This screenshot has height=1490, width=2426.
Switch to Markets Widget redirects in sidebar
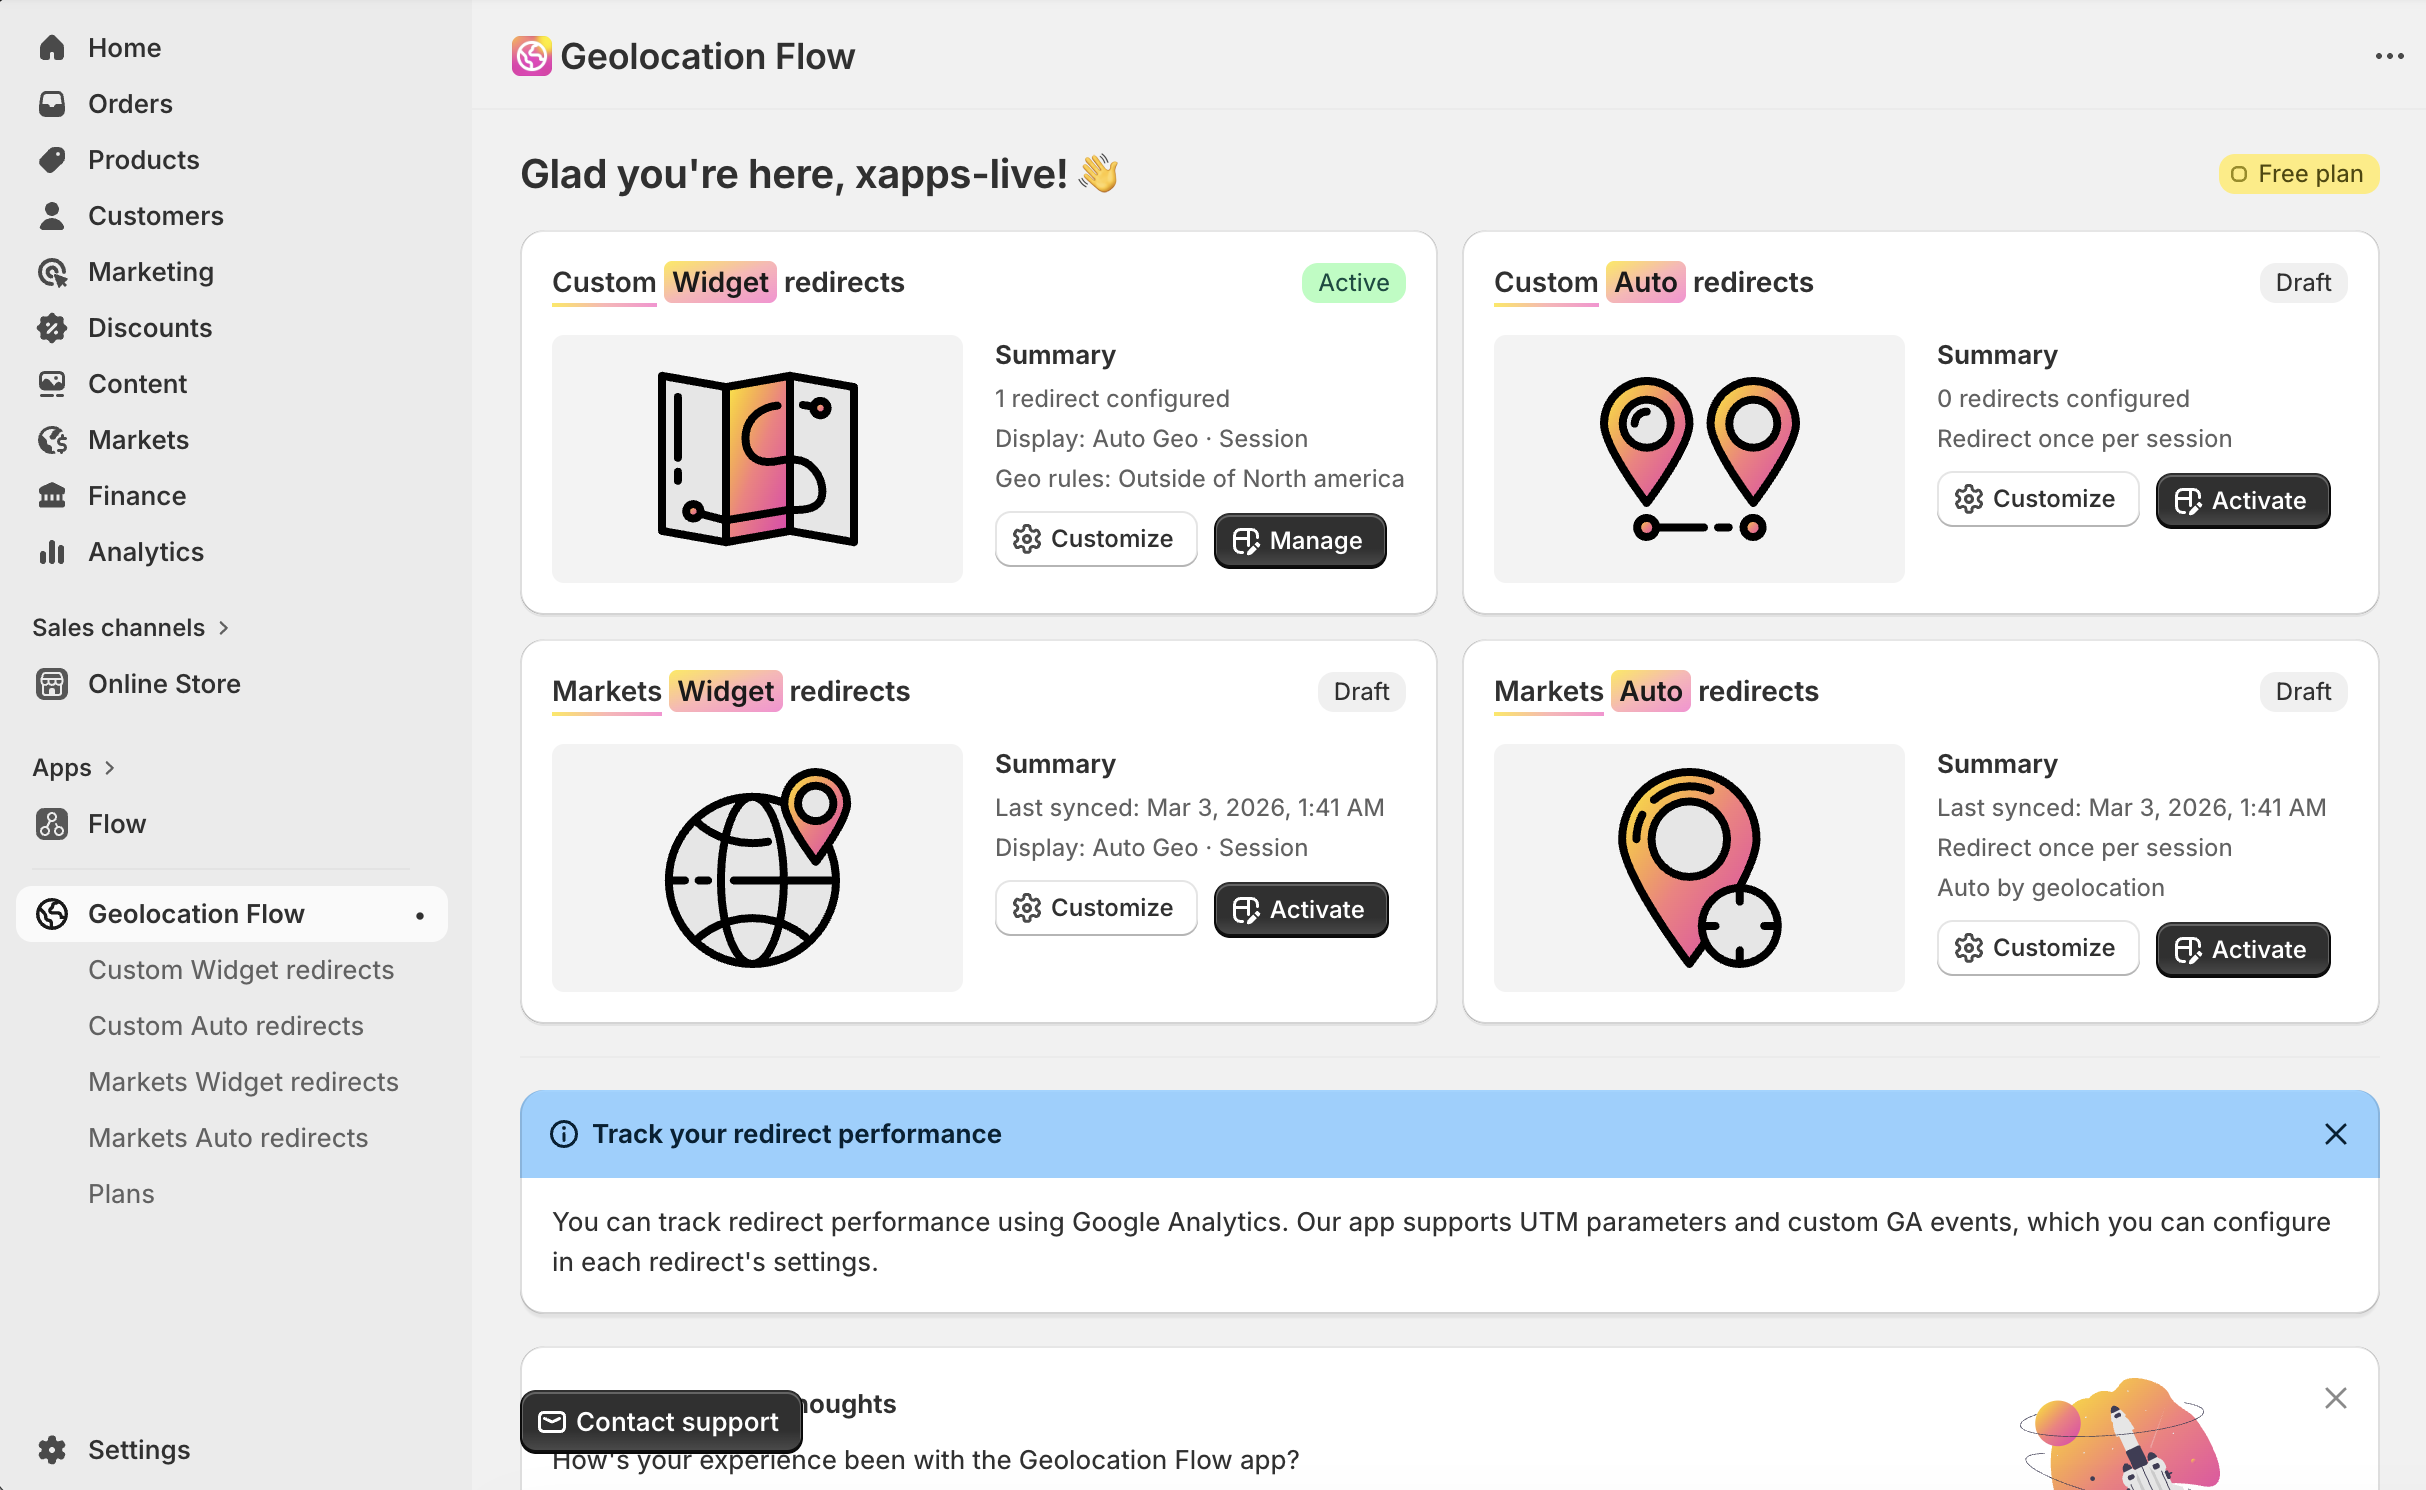tap(243, 1081)
